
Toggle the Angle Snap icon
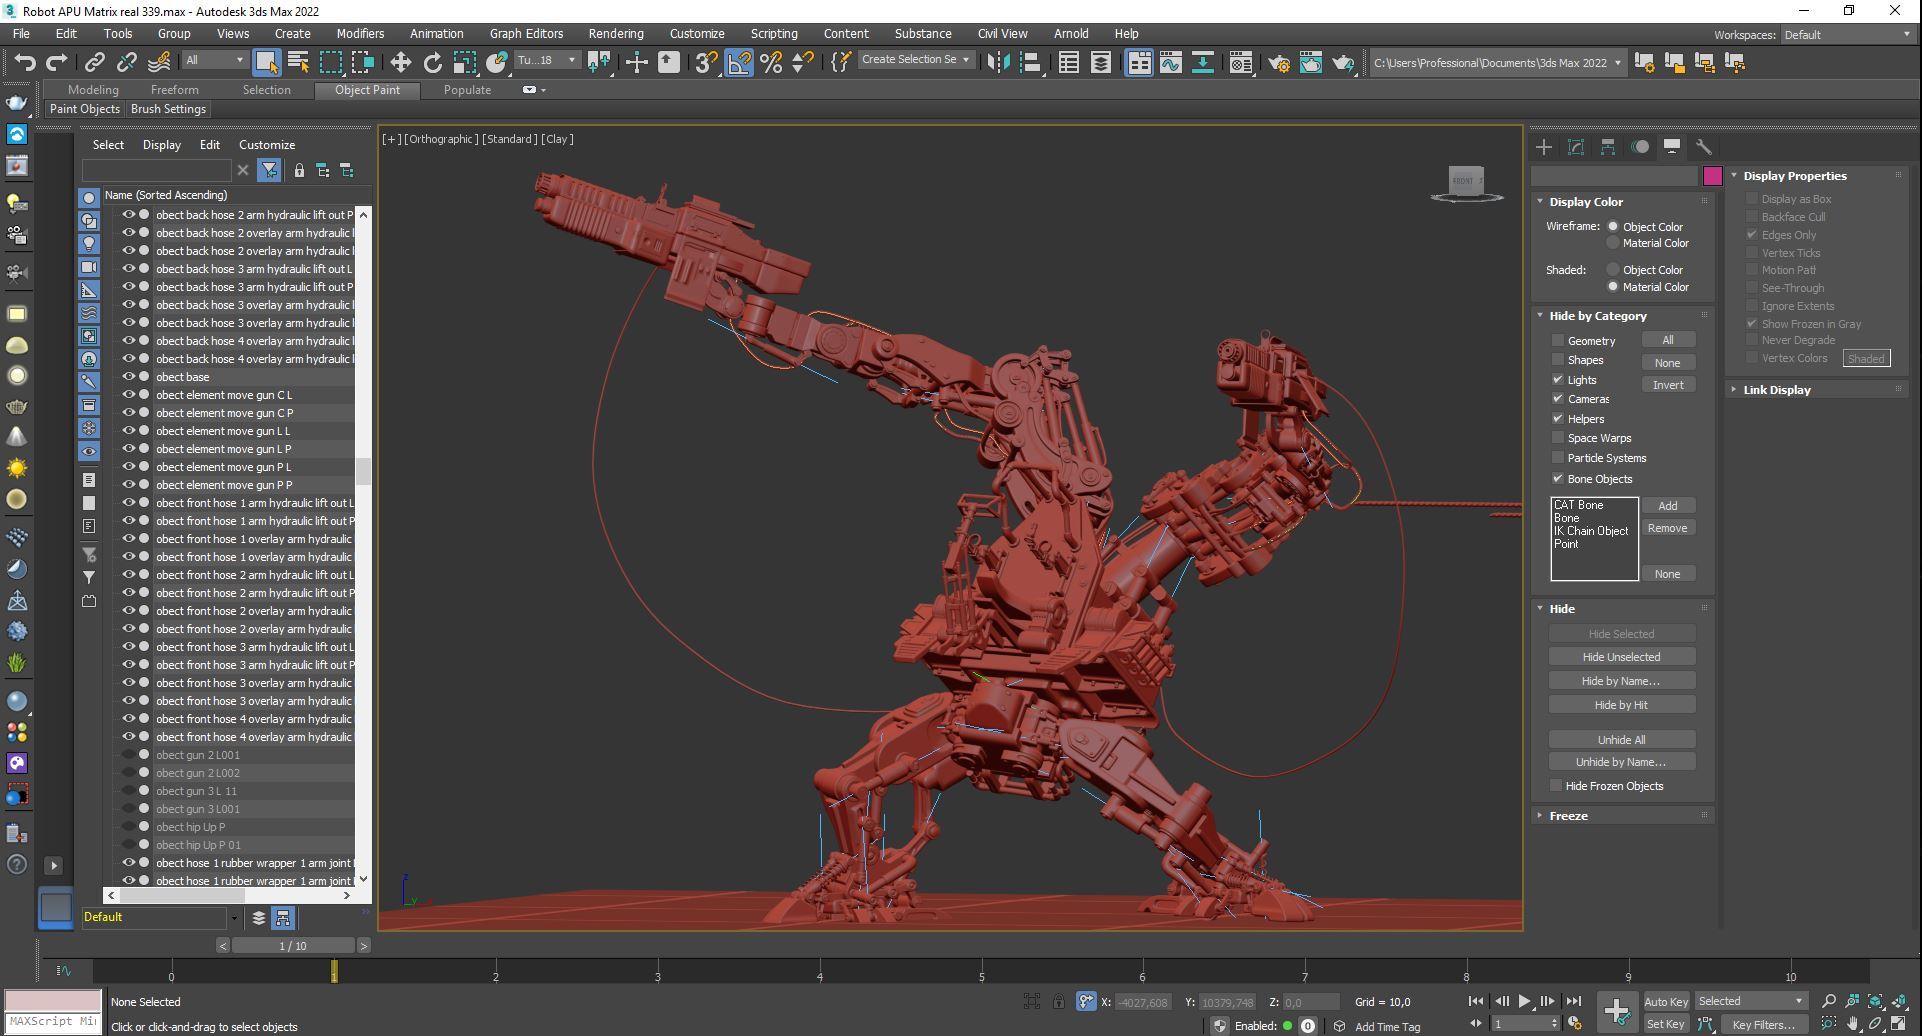point(739,62)
